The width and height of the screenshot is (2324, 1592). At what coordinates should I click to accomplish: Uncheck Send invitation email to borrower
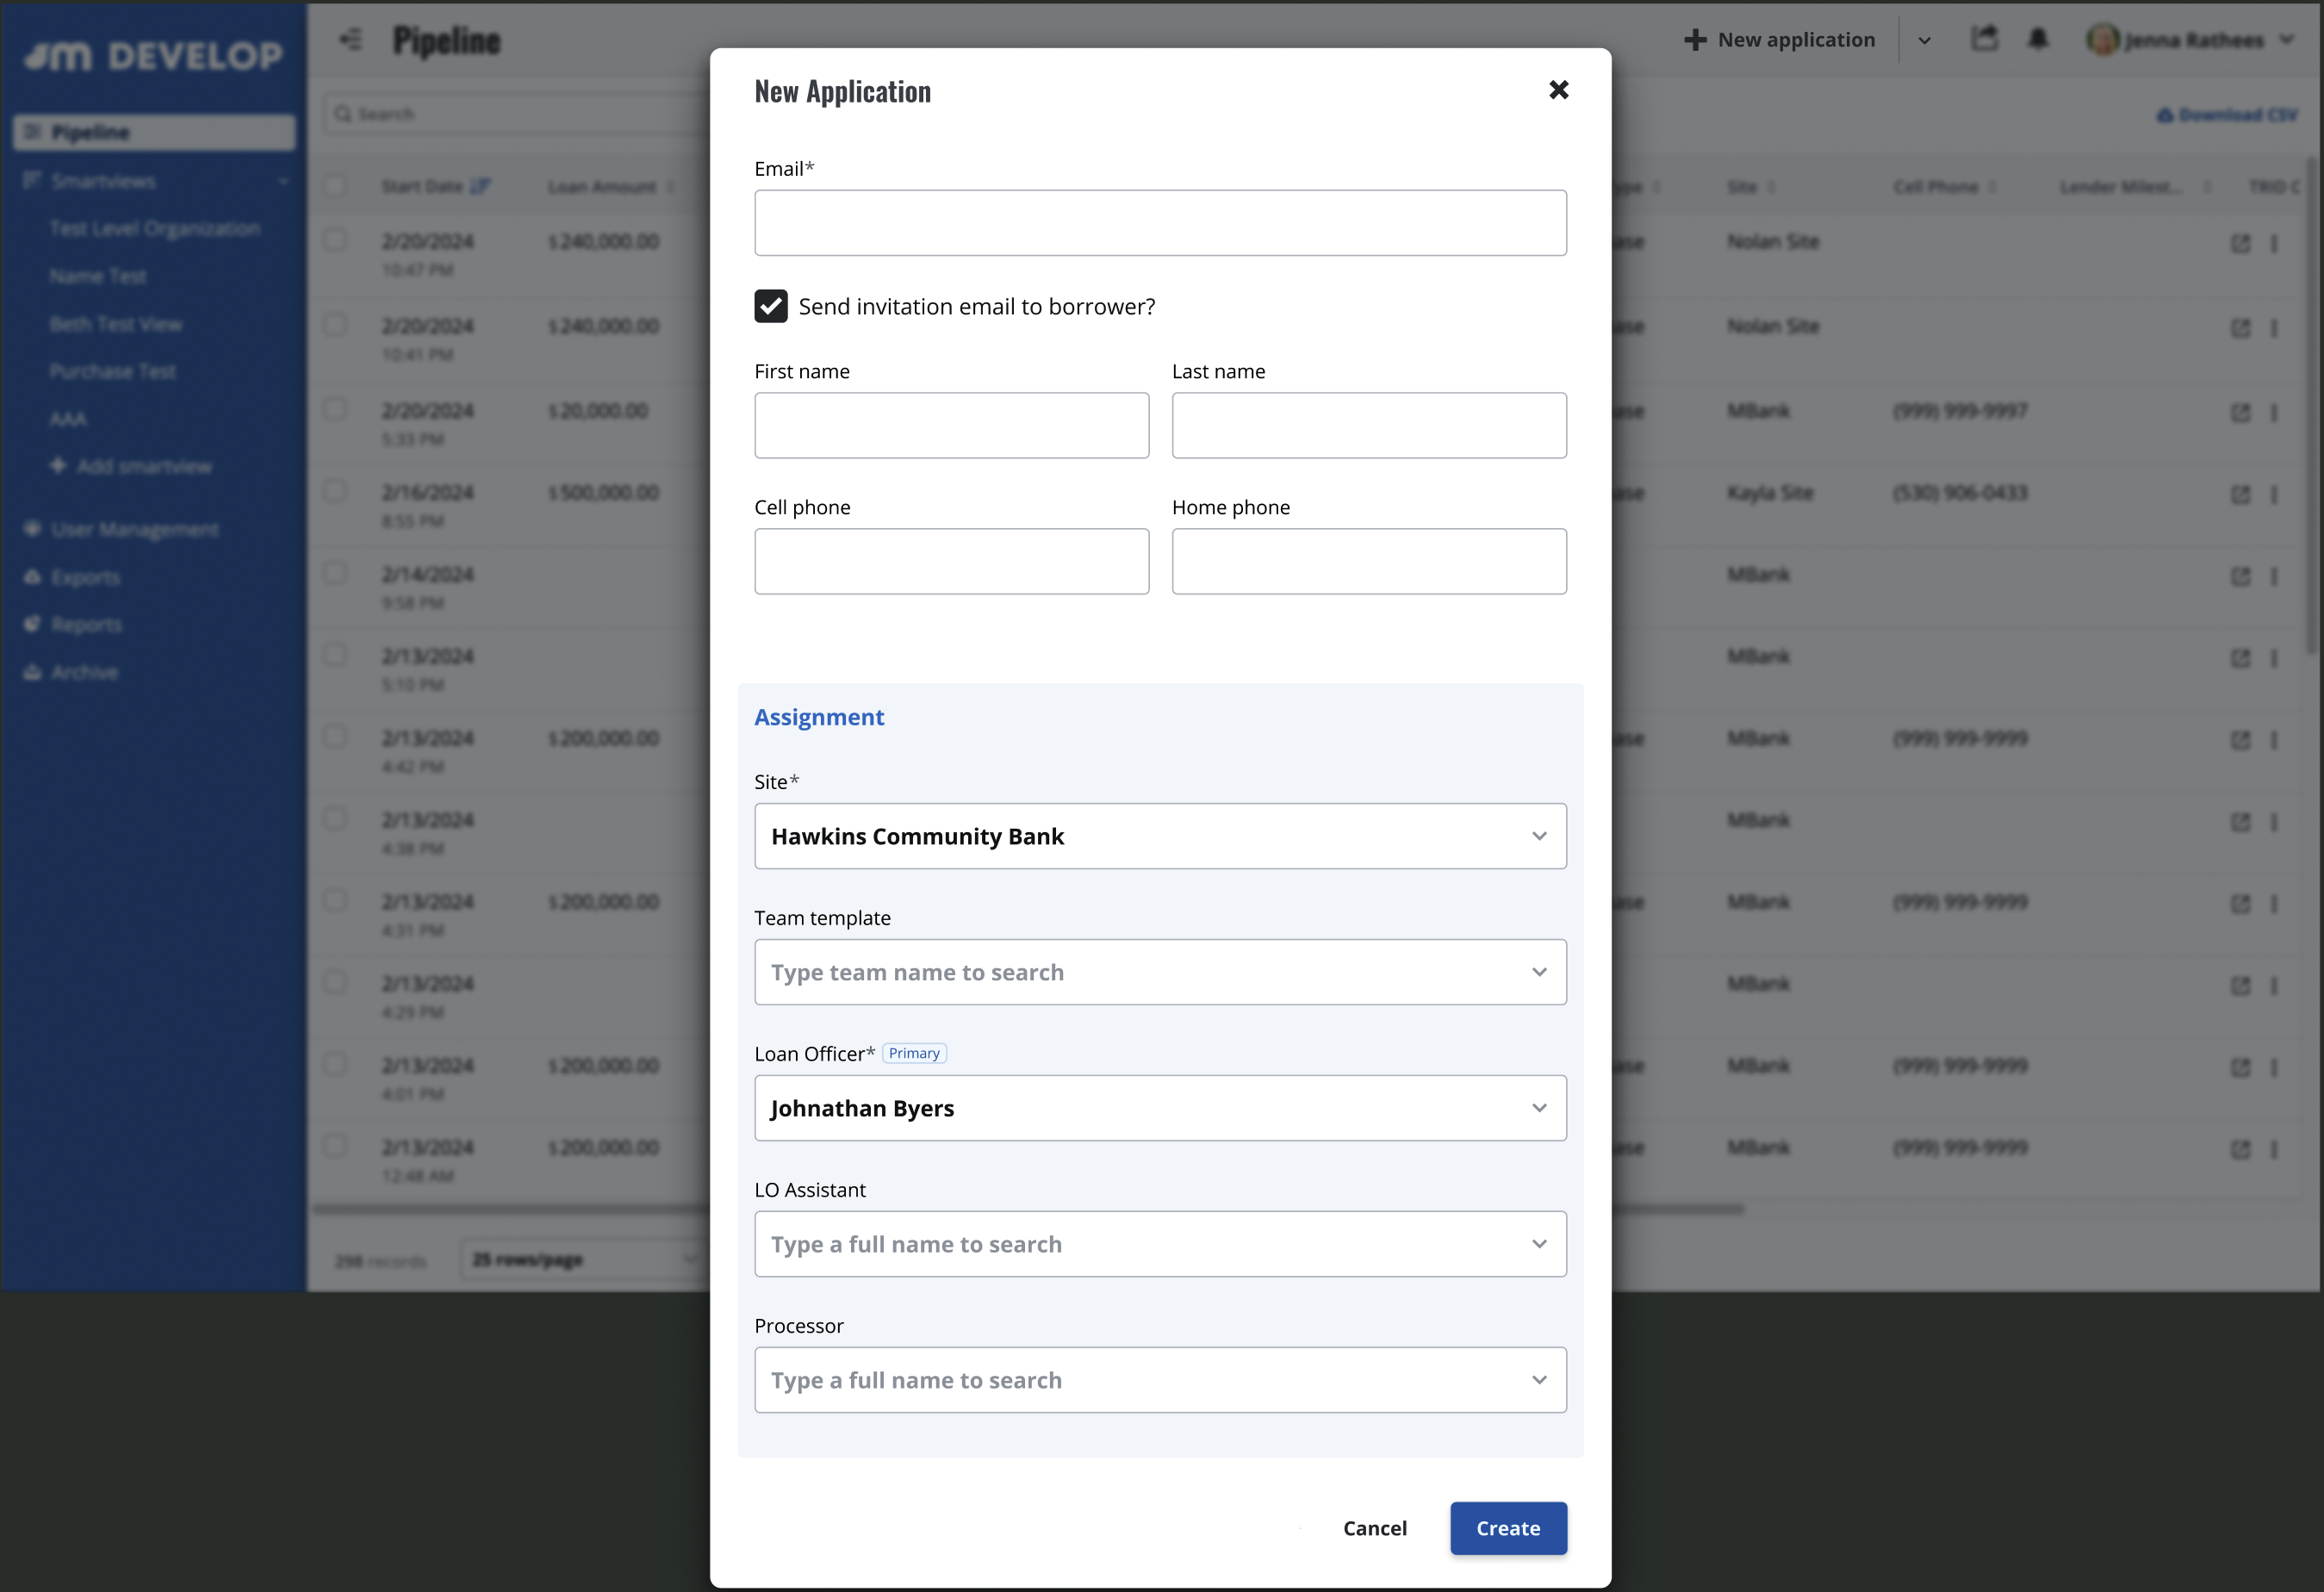771,306
